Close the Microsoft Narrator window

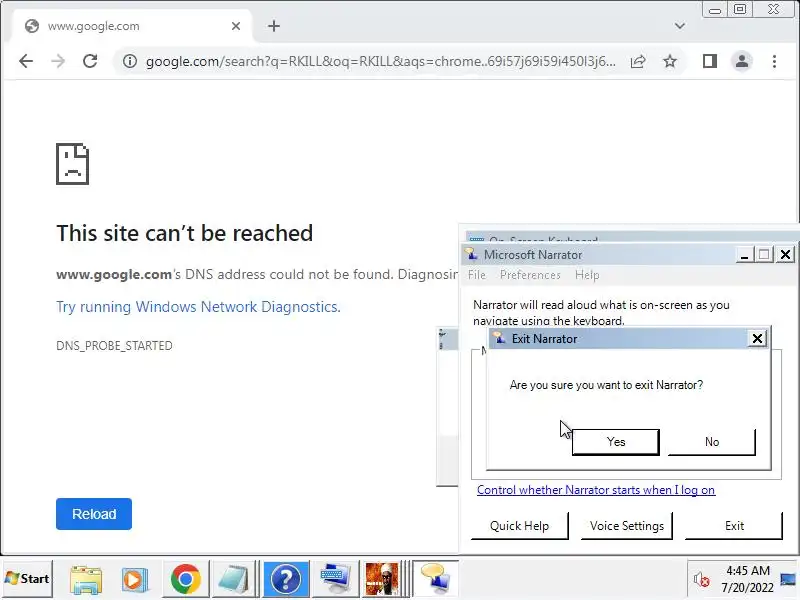(786, 255)
